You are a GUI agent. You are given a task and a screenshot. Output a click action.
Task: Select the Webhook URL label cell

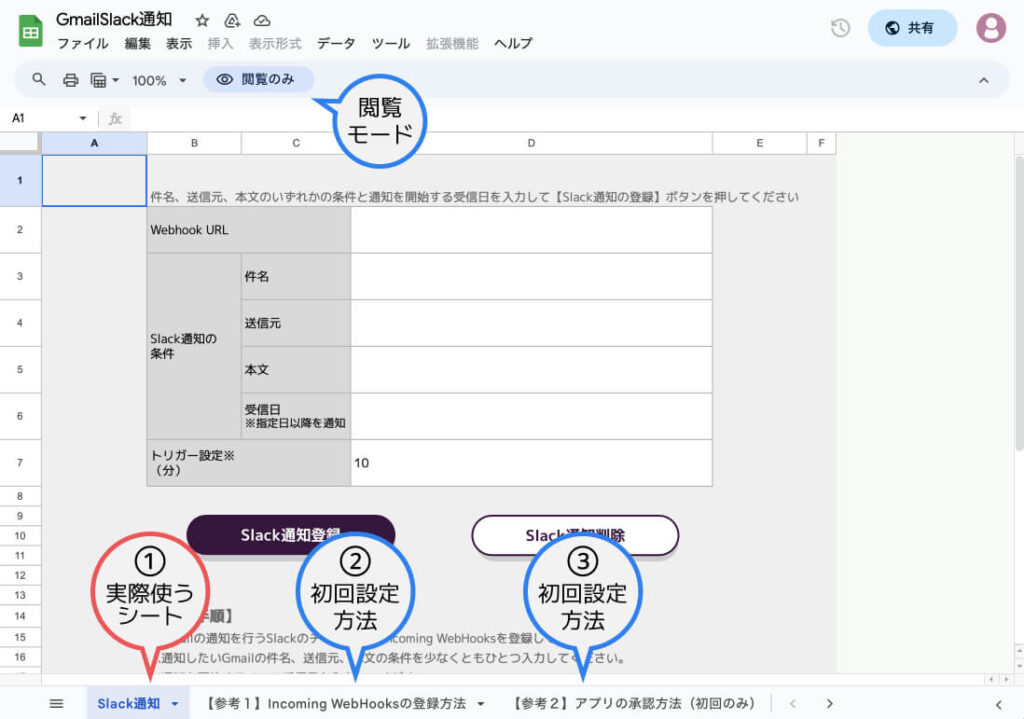tap(249, 230)
